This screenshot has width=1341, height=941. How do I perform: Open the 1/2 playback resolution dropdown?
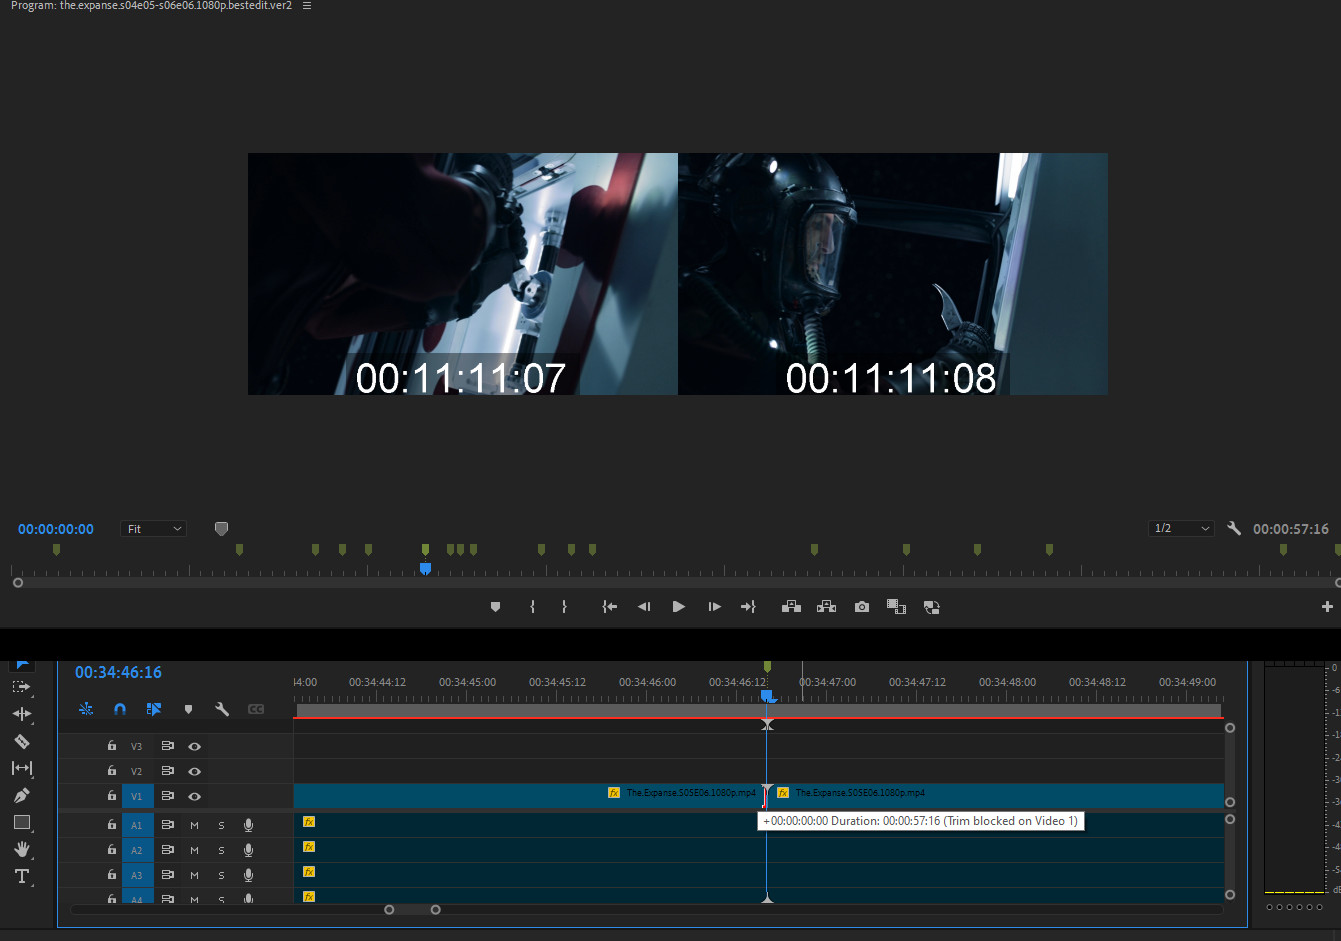pos(1181,529)
